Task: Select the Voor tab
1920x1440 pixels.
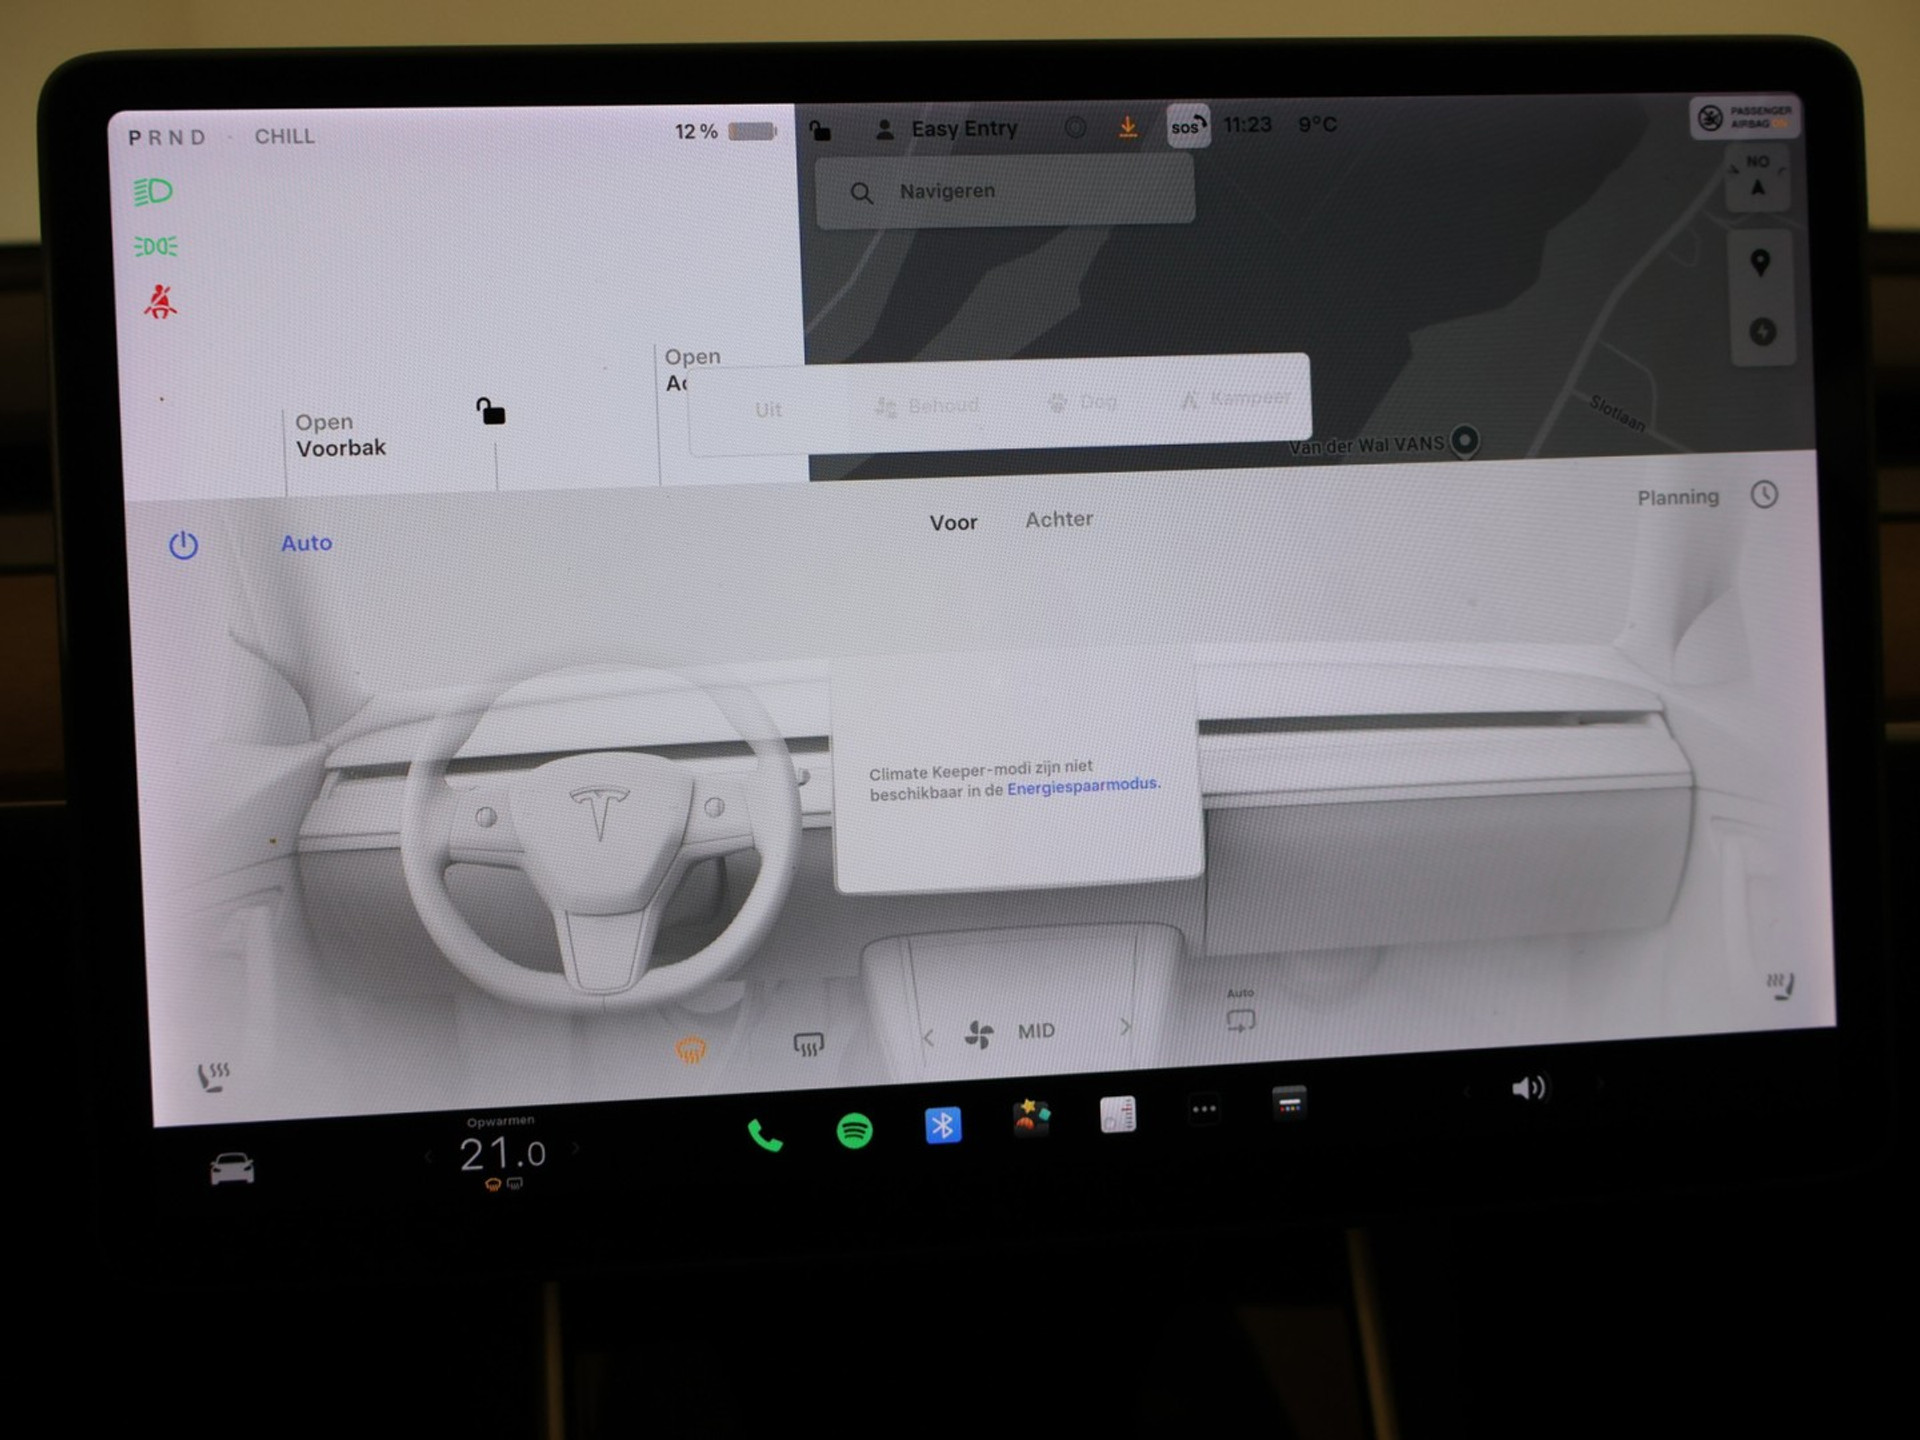Action: click(x=953, y=522)
